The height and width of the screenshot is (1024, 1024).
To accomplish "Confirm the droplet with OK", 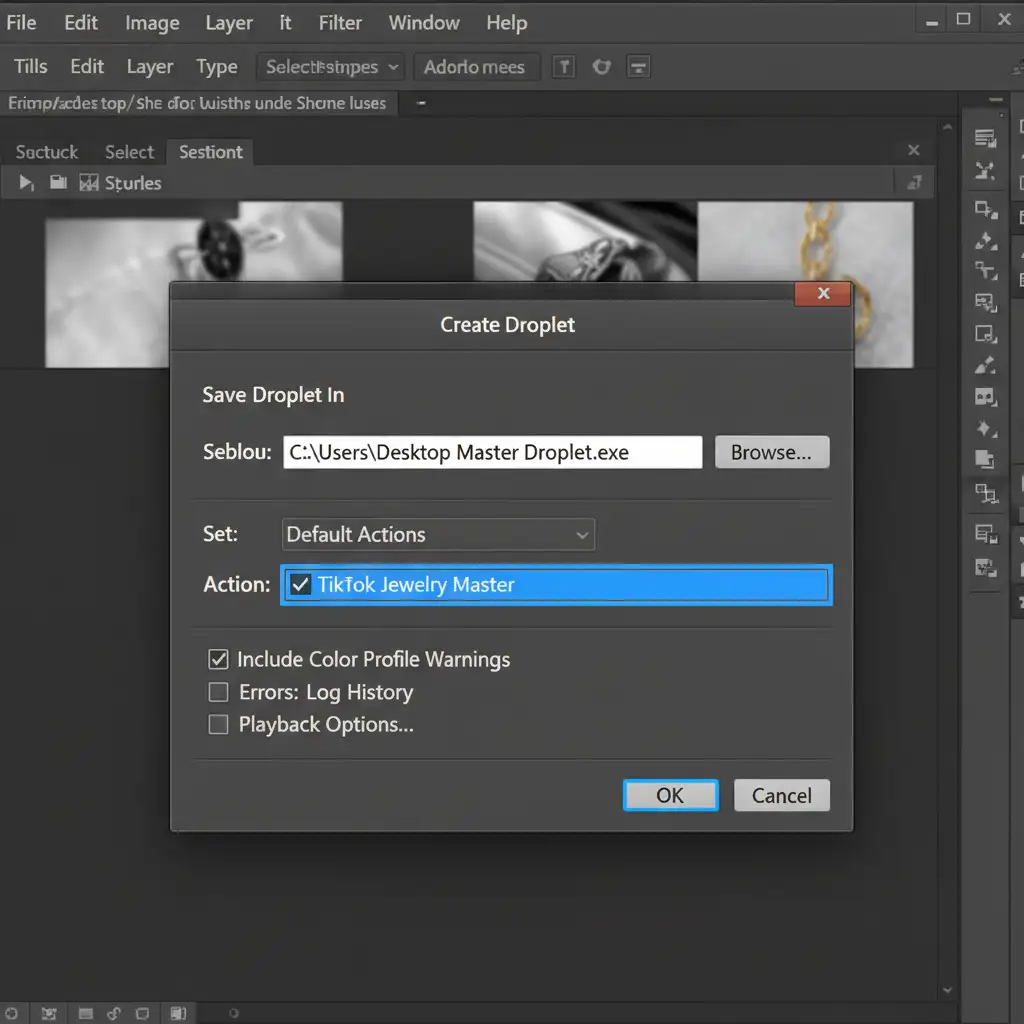I will coord(671,795).
